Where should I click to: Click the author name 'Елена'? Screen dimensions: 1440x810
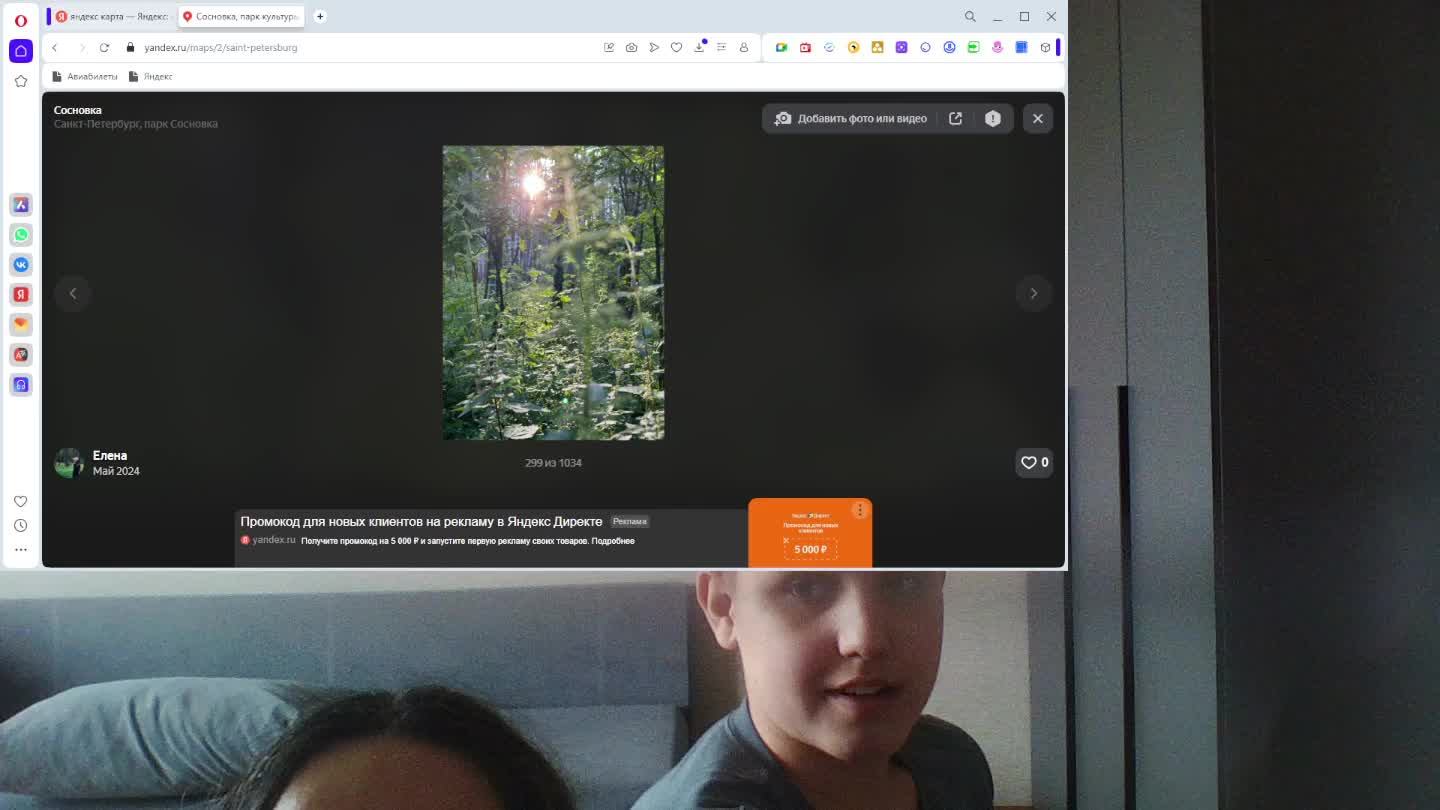(110, 455)
